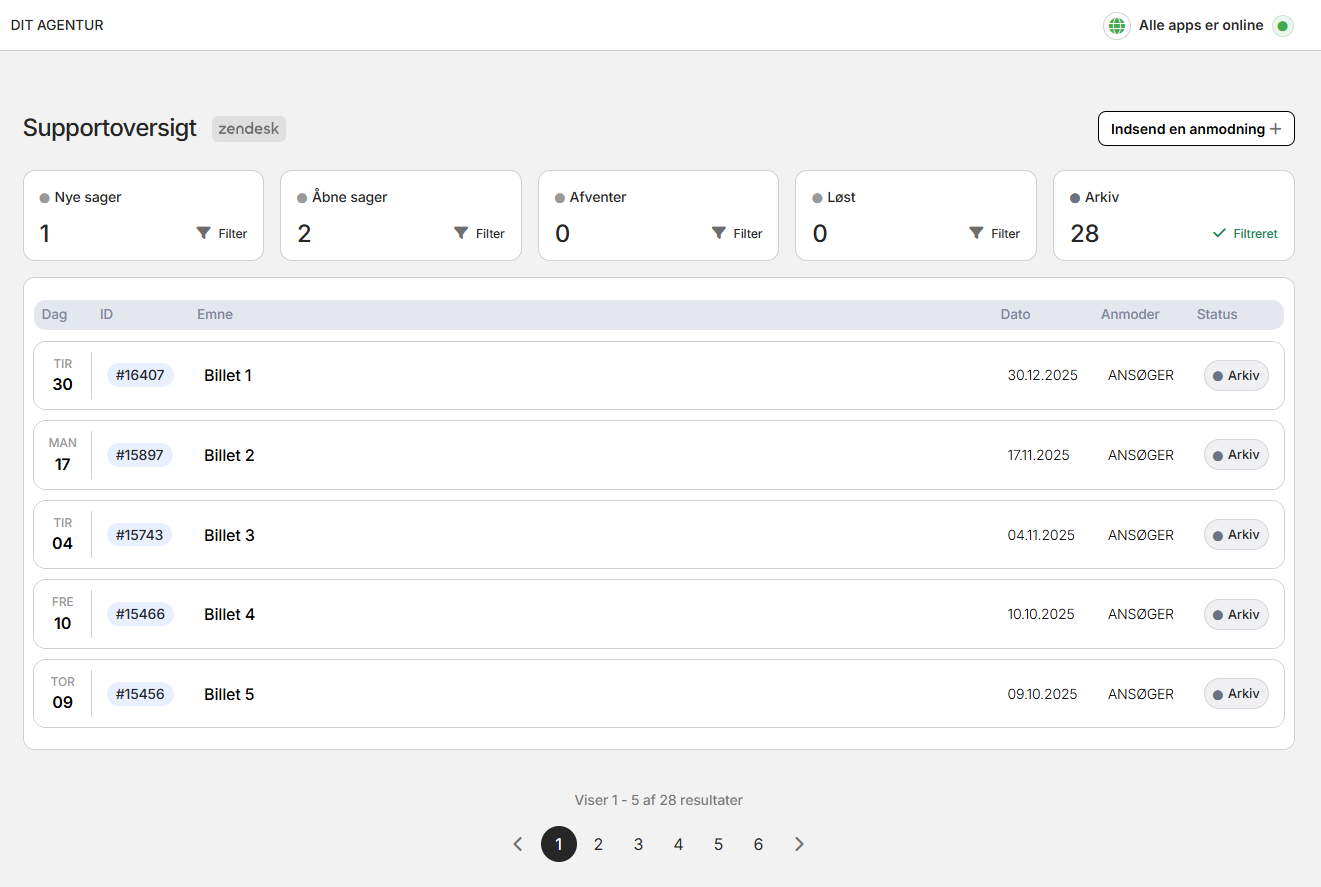Jump to page 6 of the results
The width and height of the screenshot is (1321, 887).
tap(758, 844)
